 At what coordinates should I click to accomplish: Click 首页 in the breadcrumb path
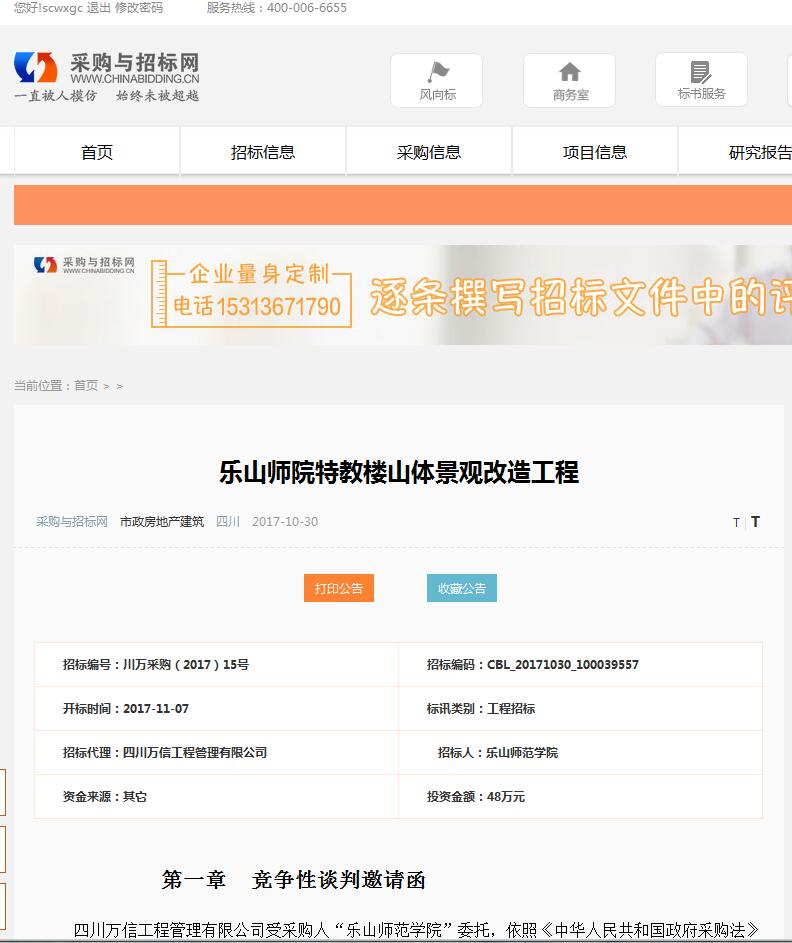pos(86,385)
